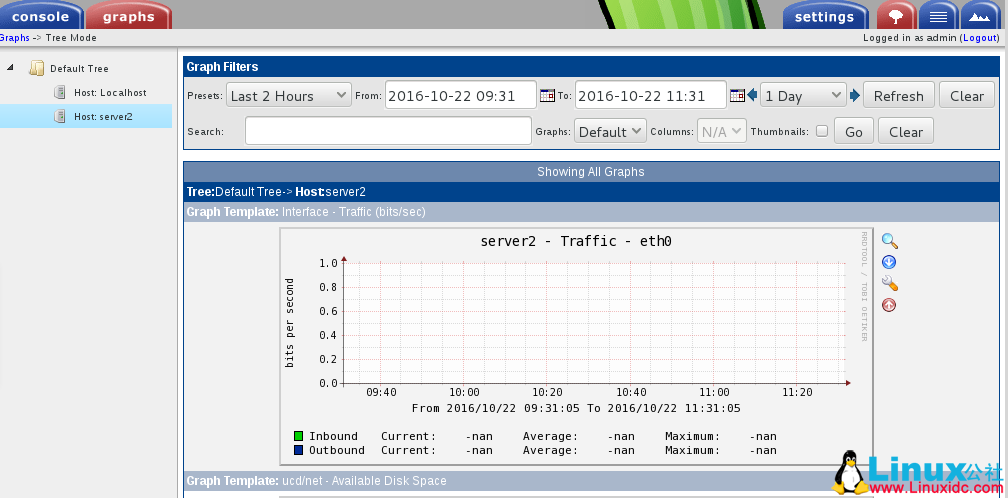Open the From date calendar picker
This screenshot has width=1008, height=498.
pyautogui.click(x=547, y=96)
